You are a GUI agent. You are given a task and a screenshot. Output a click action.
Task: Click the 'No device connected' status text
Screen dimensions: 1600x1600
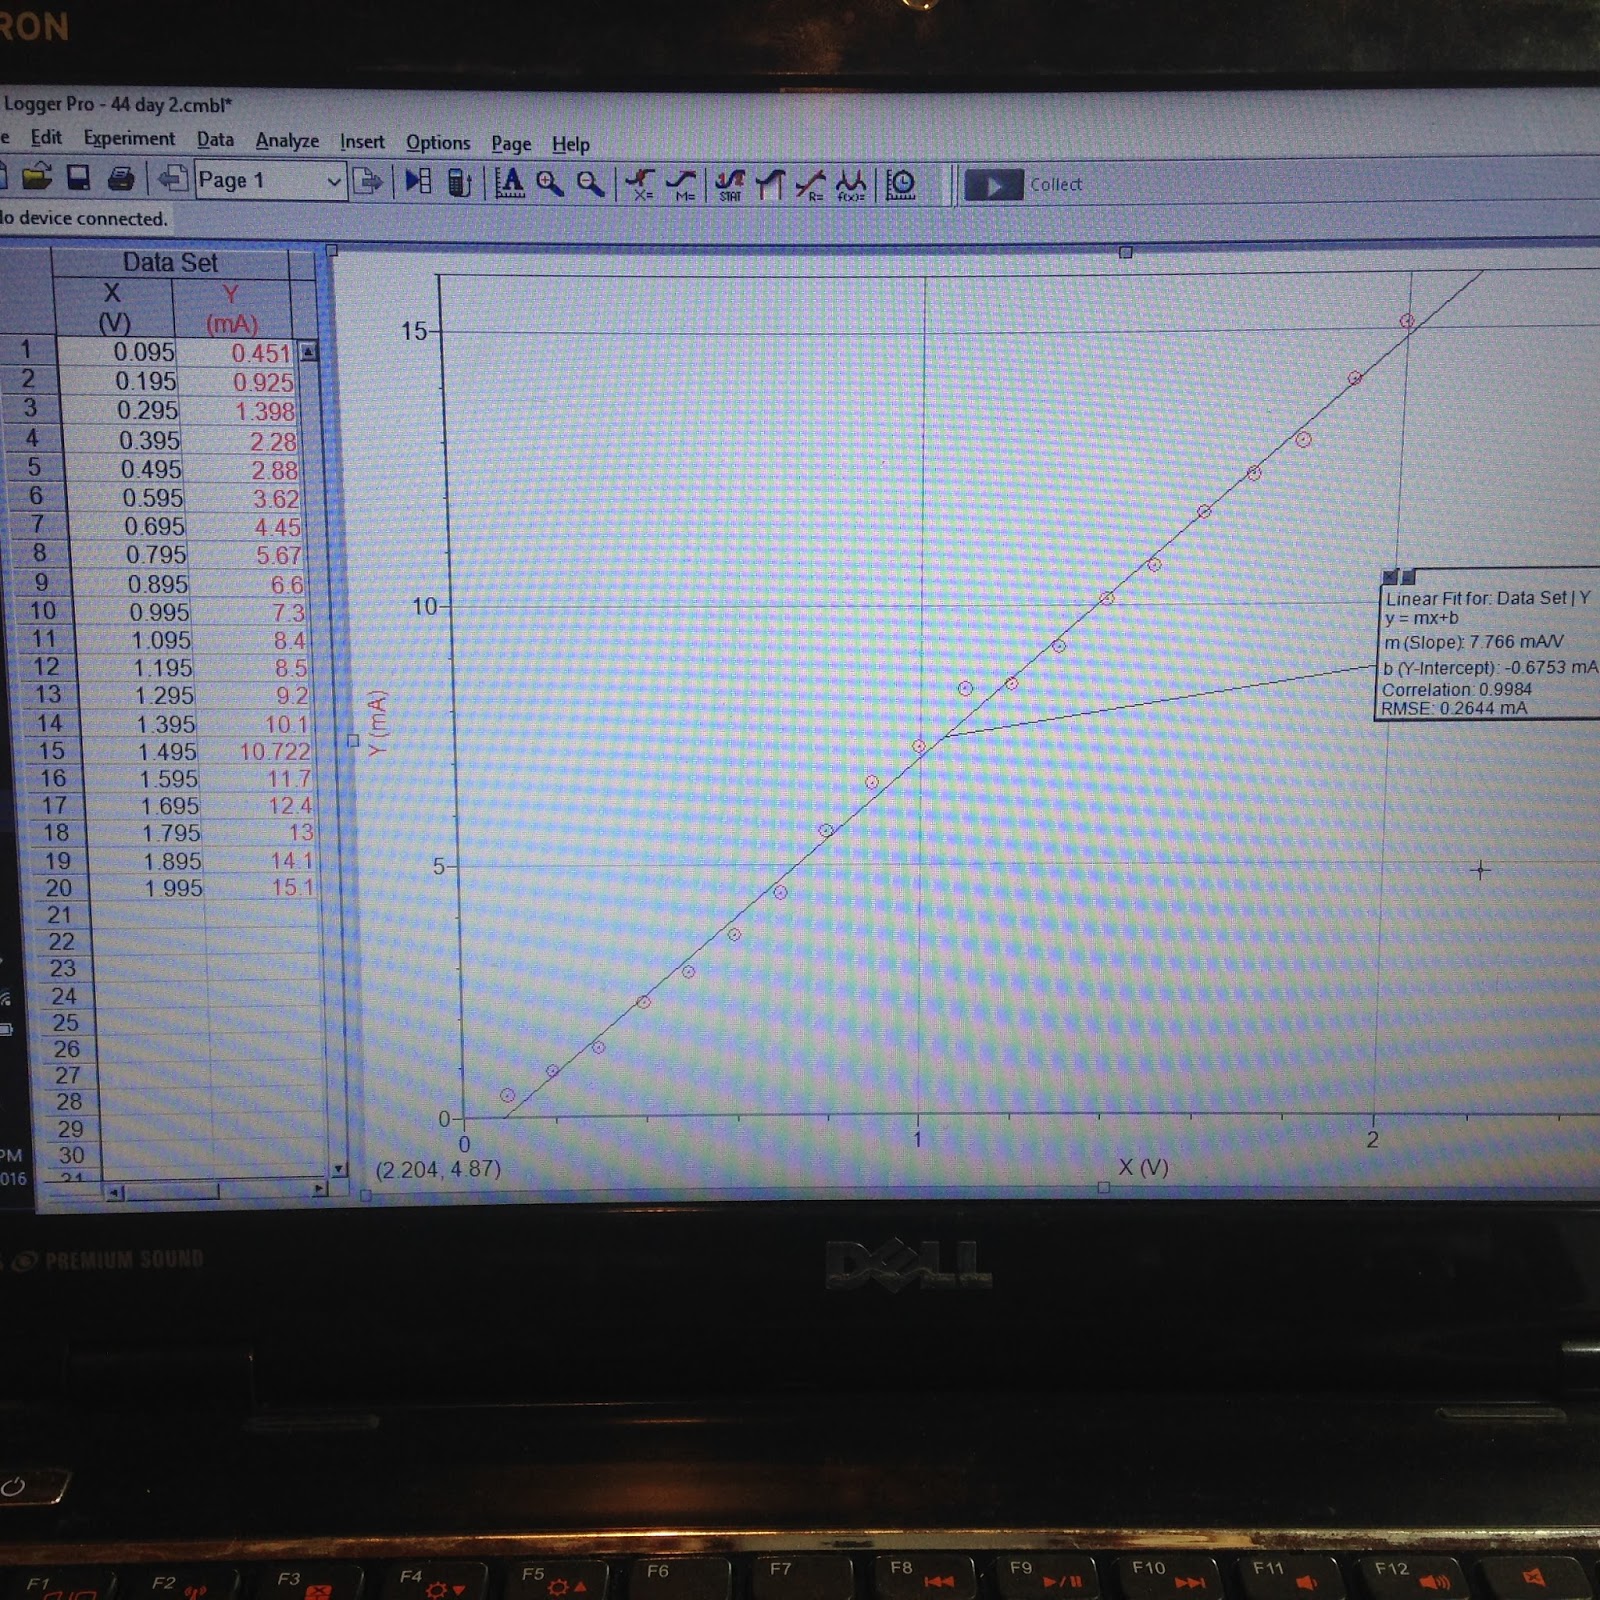[x=84, y=218]
